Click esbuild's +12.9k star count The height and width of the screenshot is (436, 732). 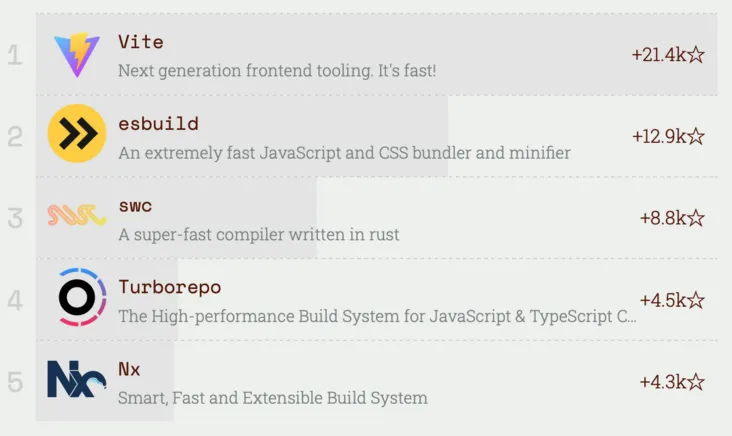pos(668,135)
